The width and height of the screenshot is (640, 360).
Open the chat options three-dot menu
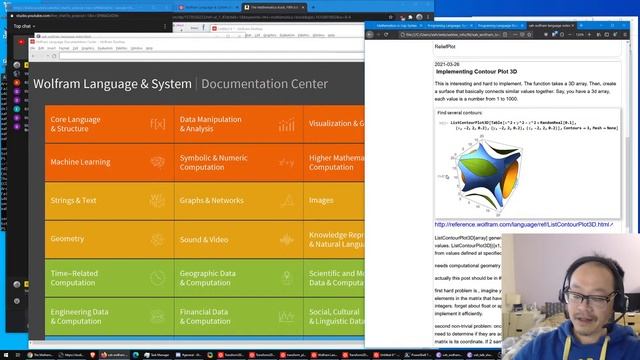coord(165,26)
